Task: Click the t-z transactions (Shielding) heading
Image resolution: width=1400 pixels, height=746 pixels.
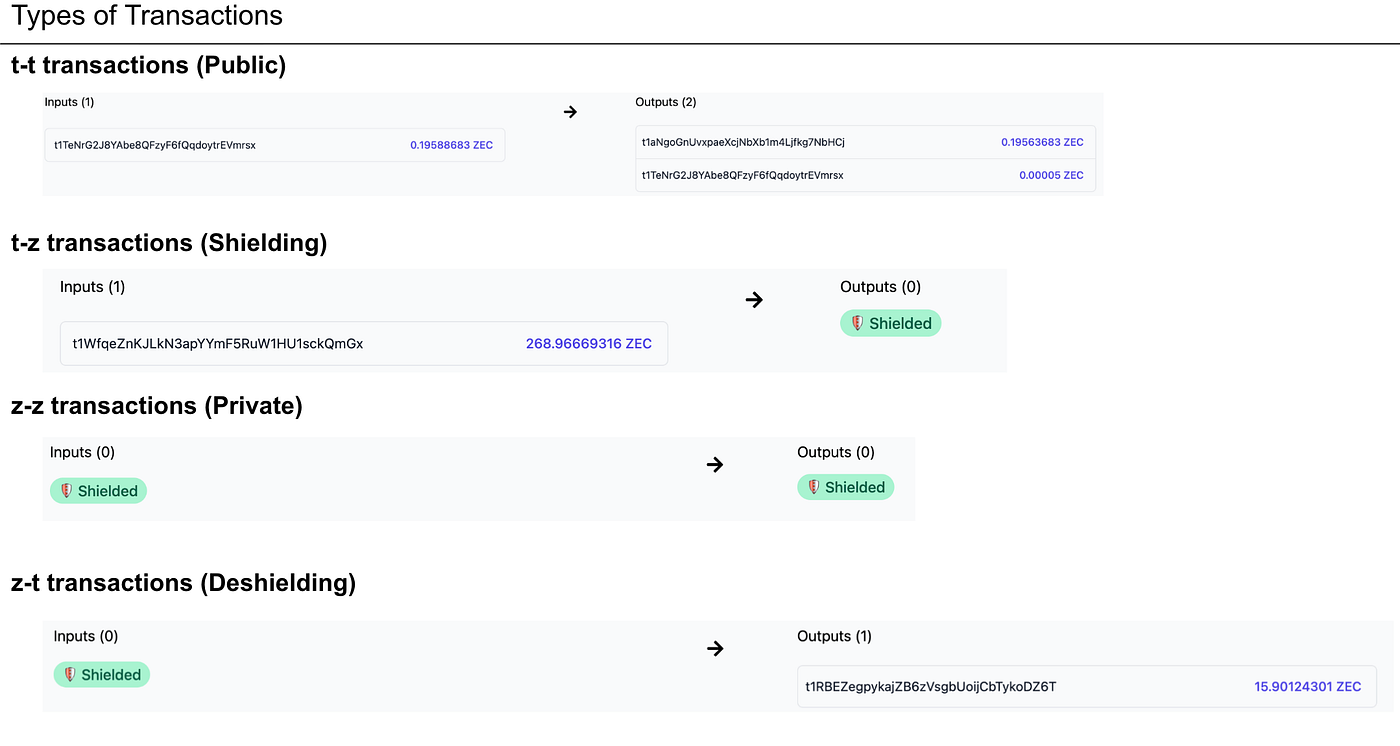Action: tap(169, 243)
